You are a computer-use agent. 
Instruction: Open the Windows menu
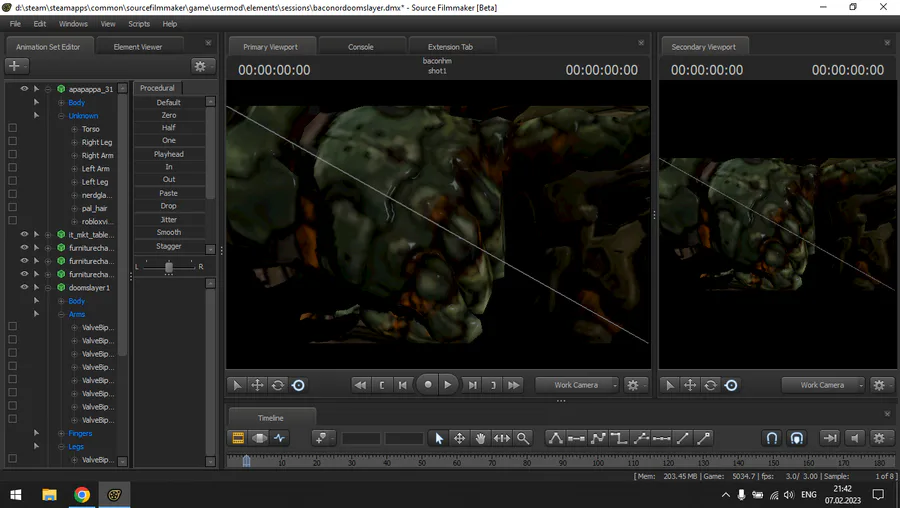(x=73, y=24)
